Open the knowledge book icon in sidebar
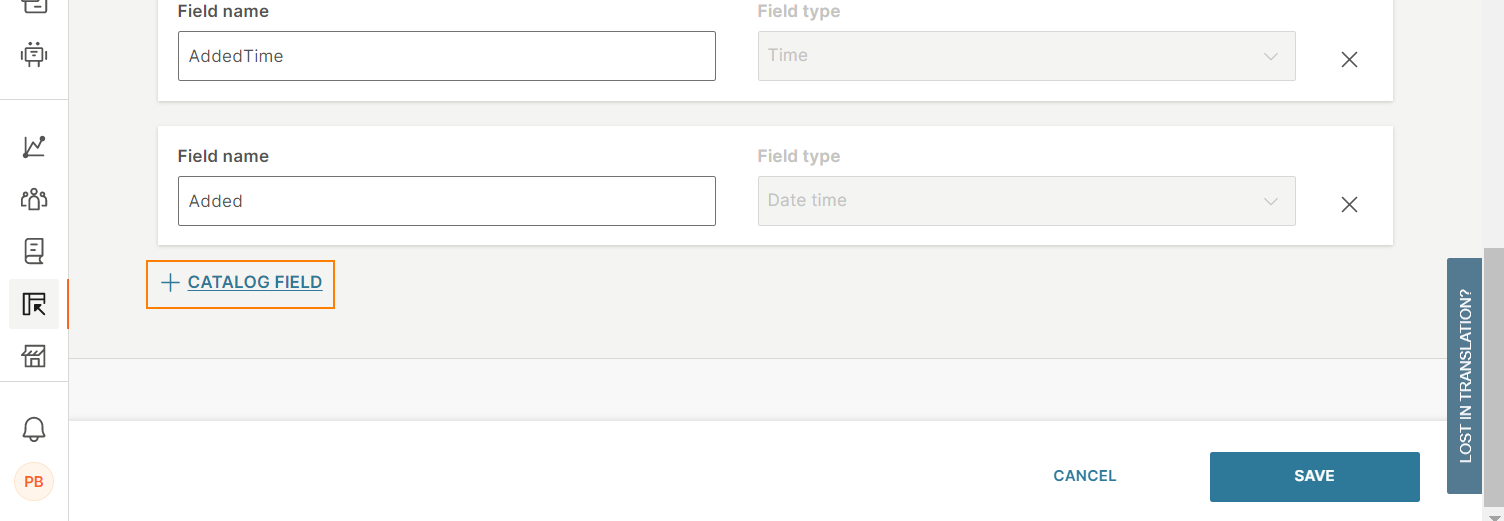Viewport: 1504px width, 521px height. [x=34, y=251]
